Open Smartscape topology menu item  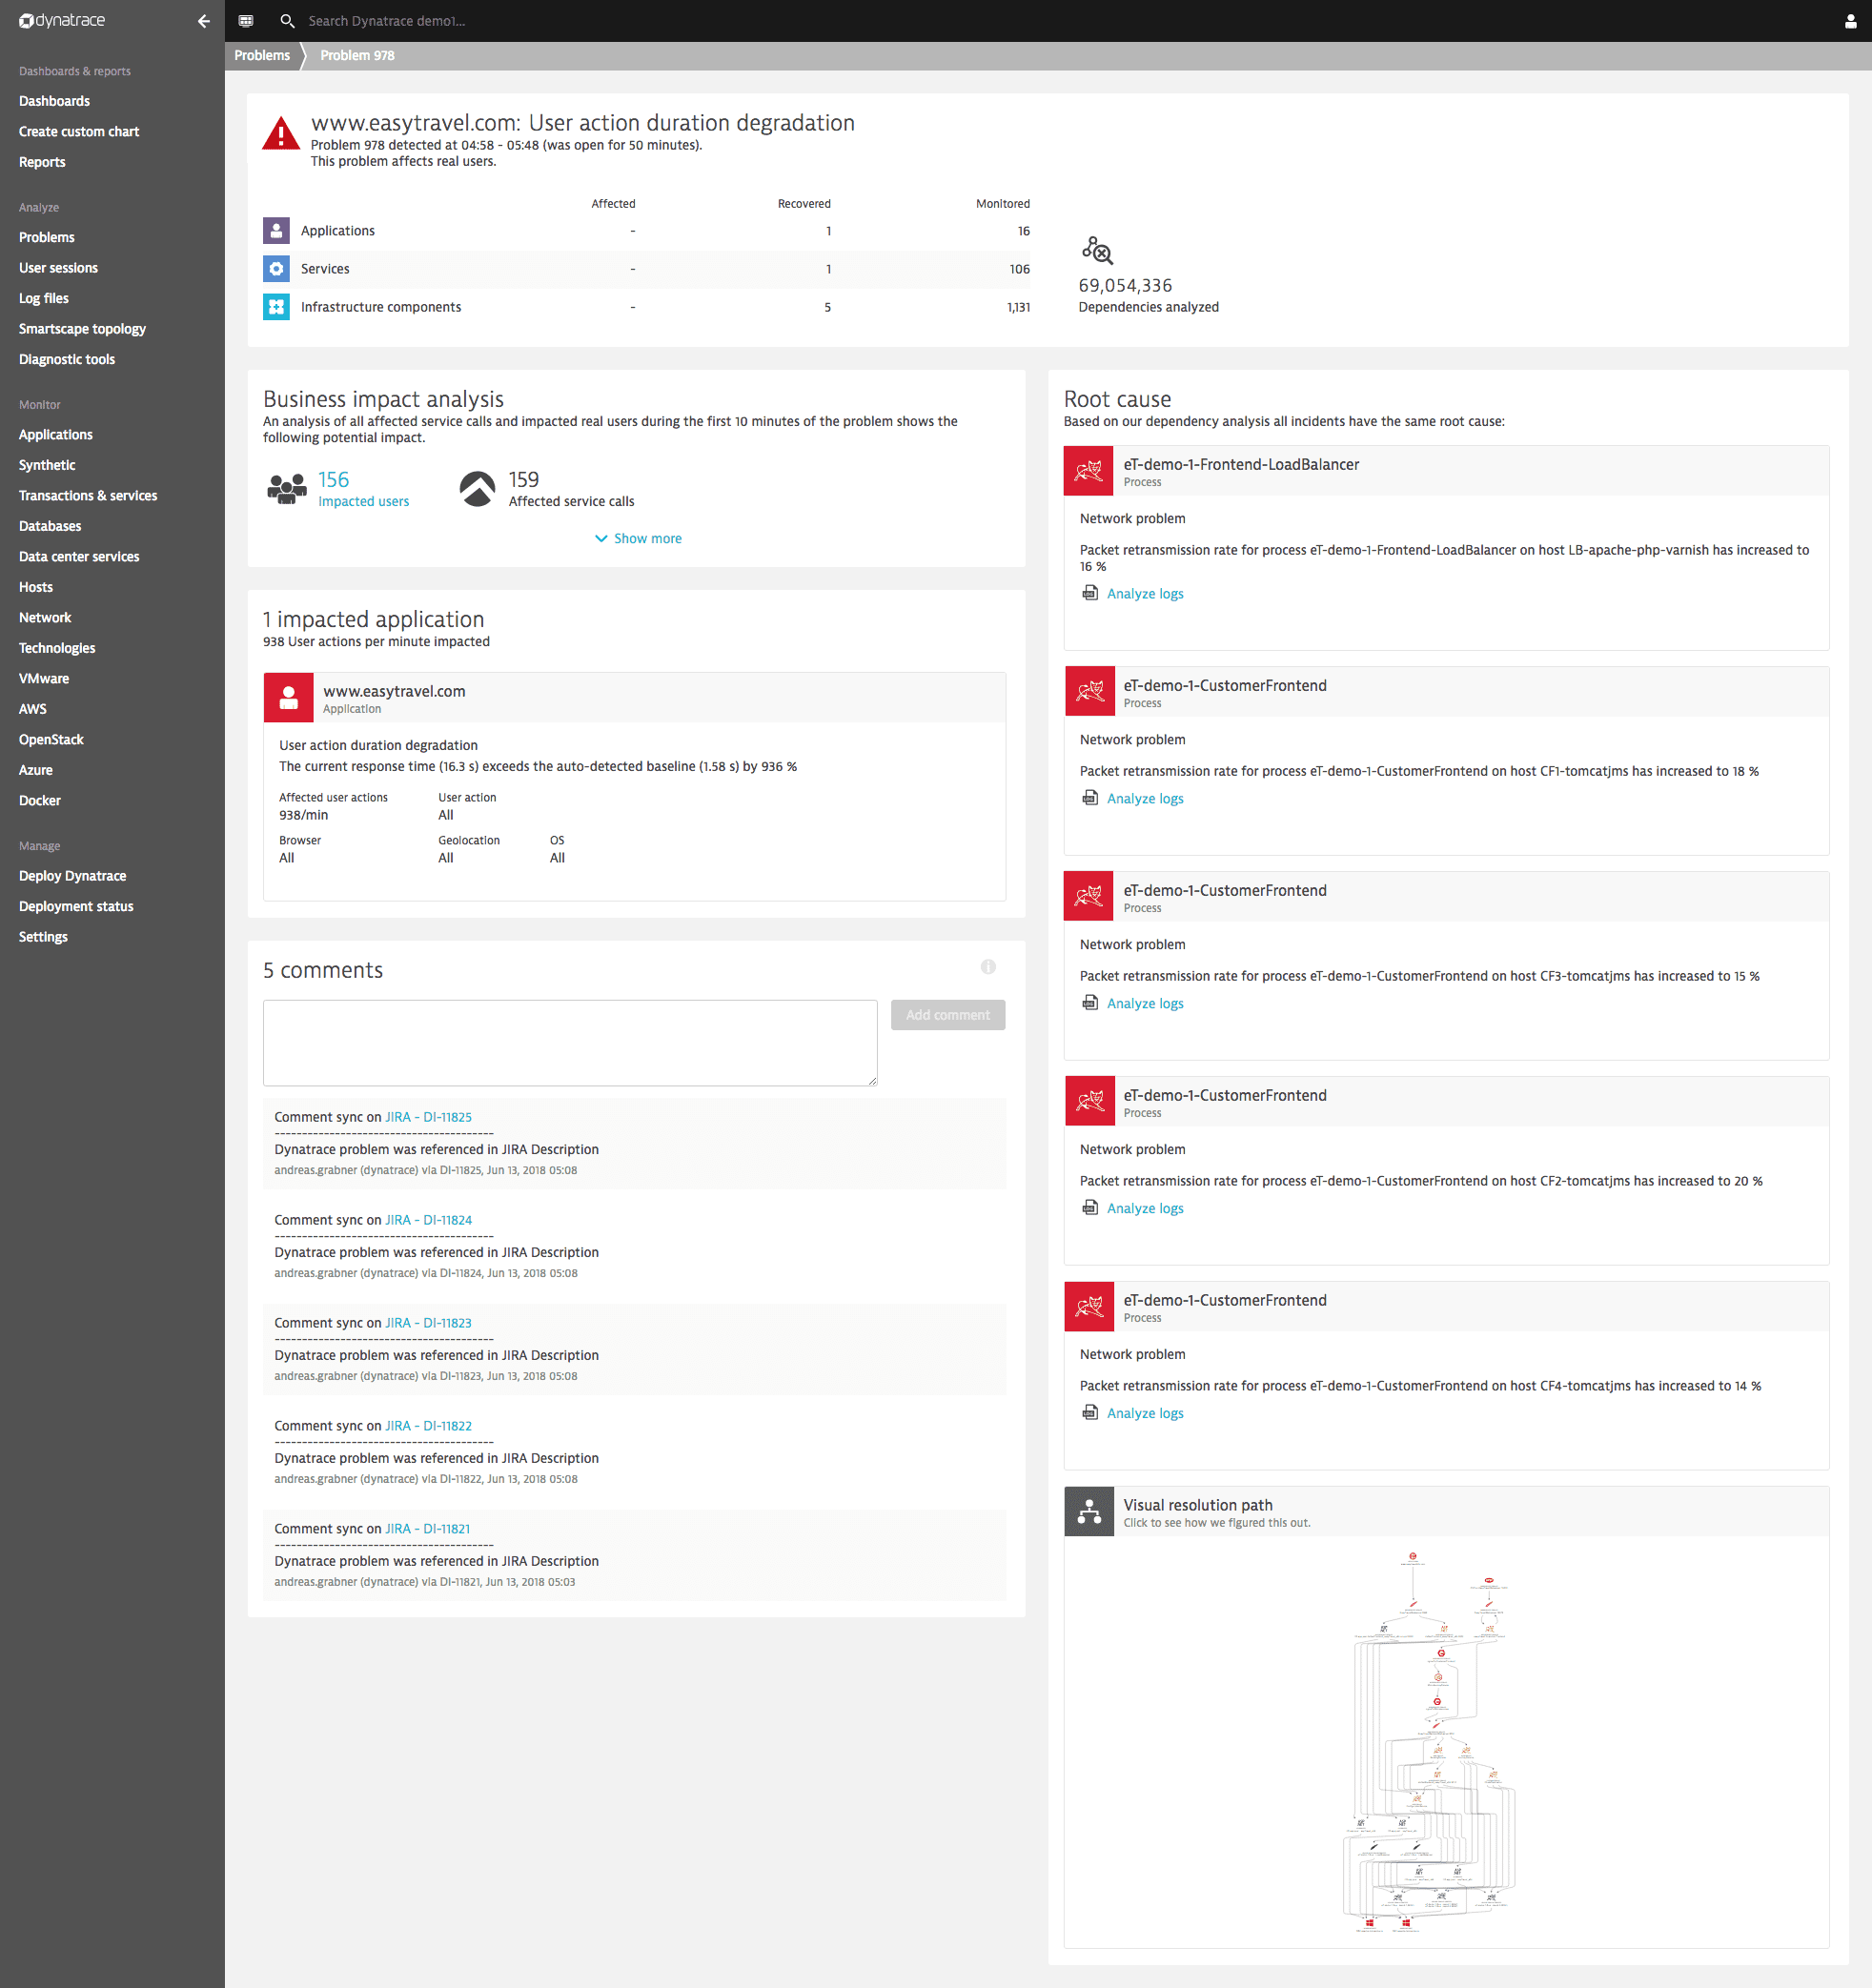point(82,329)
